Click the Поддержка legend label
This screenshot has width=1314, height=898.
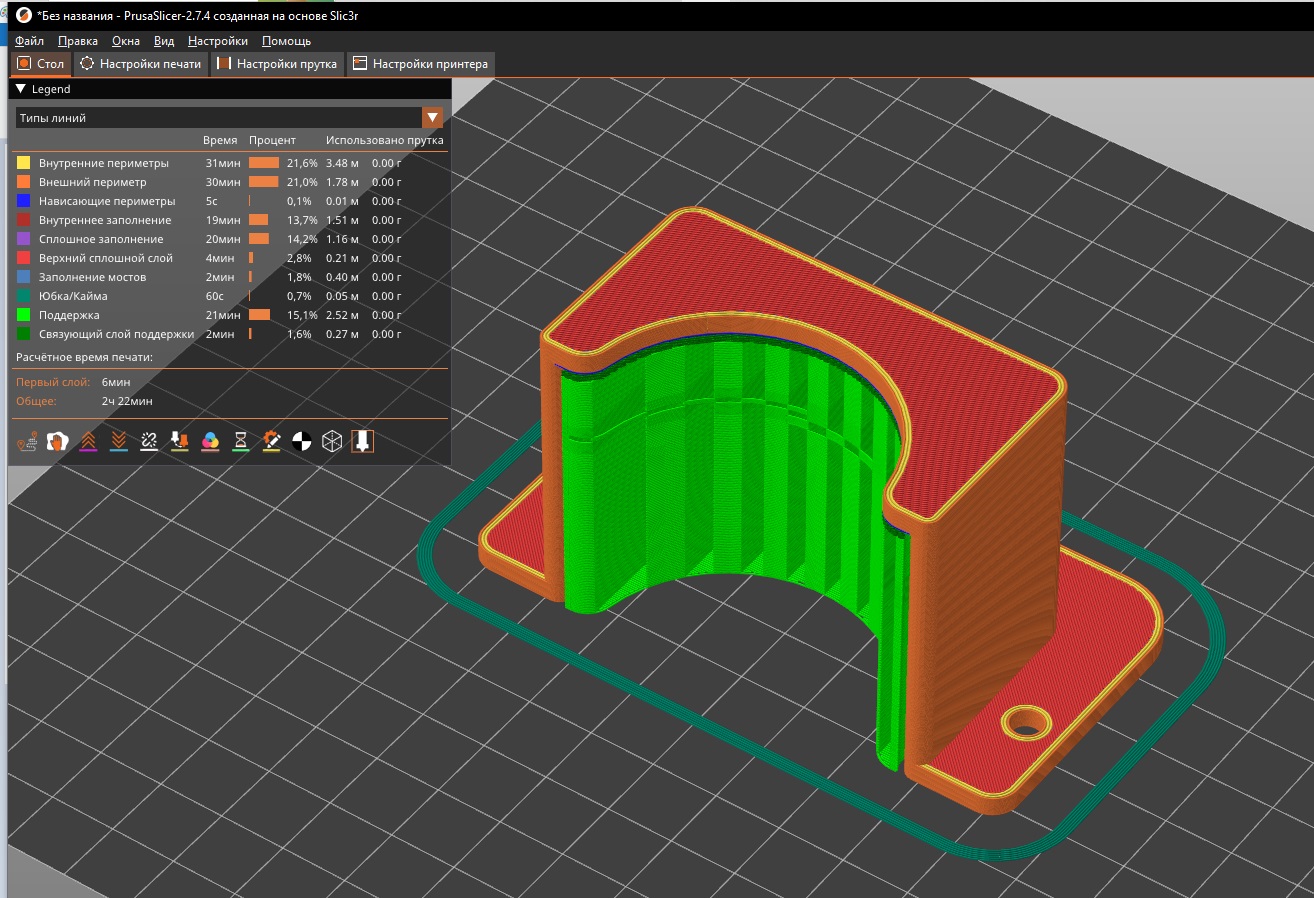click(69, 315)
